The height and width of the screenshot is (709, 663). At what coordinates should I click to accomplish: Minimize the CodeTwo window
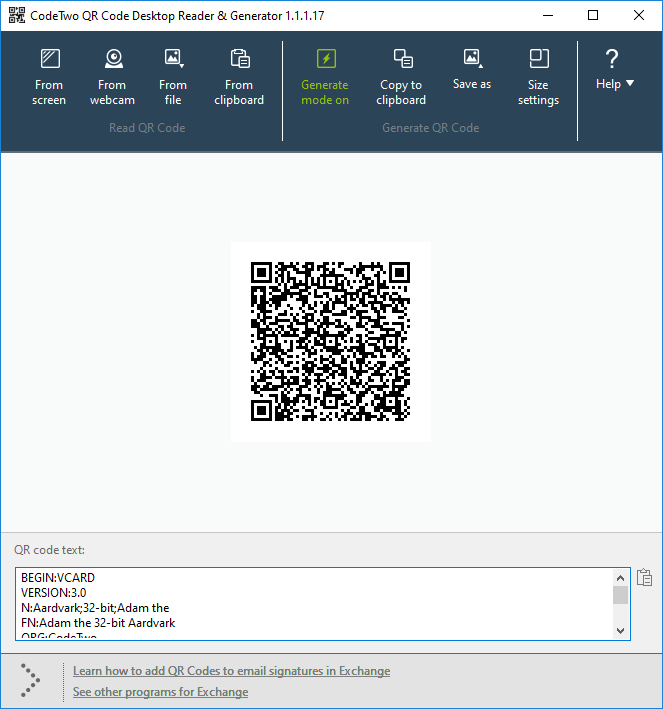(x=548, y=15)
